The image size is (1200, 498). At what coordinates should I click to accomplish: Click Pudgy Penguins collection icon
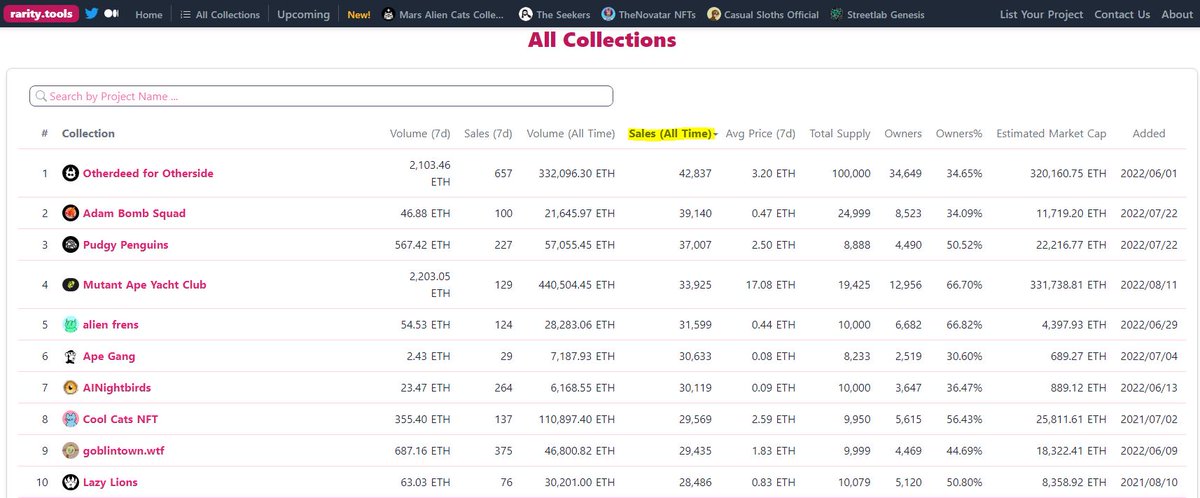coord(70,245)
